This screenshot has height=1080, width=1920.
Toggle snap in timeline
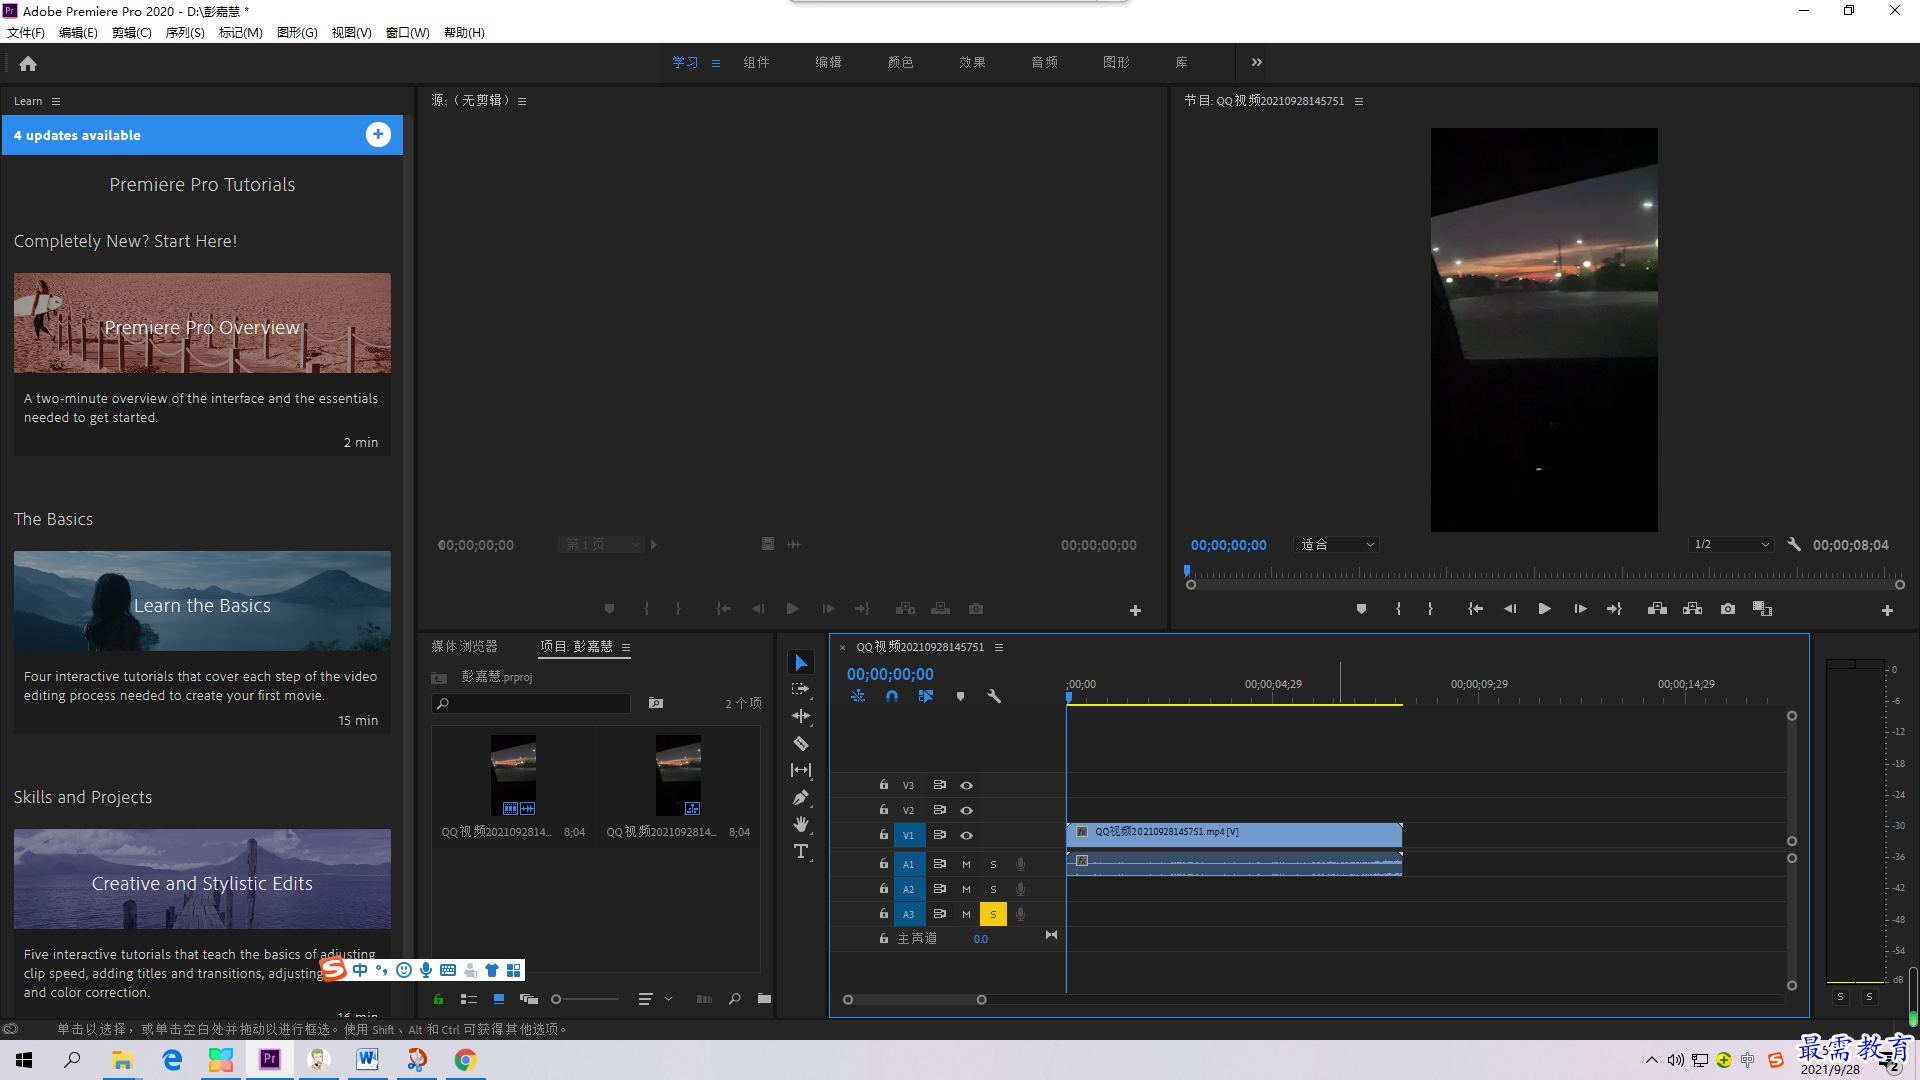(x=892, y=696)
